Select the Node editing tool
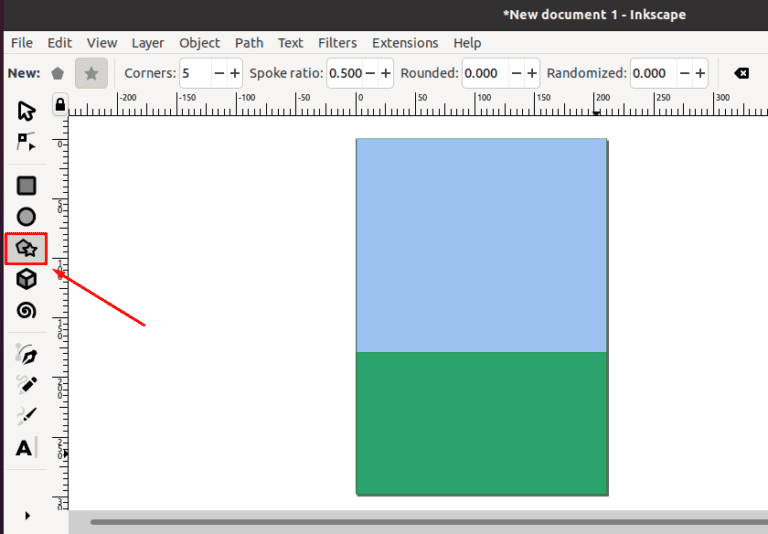 [26, 142]
